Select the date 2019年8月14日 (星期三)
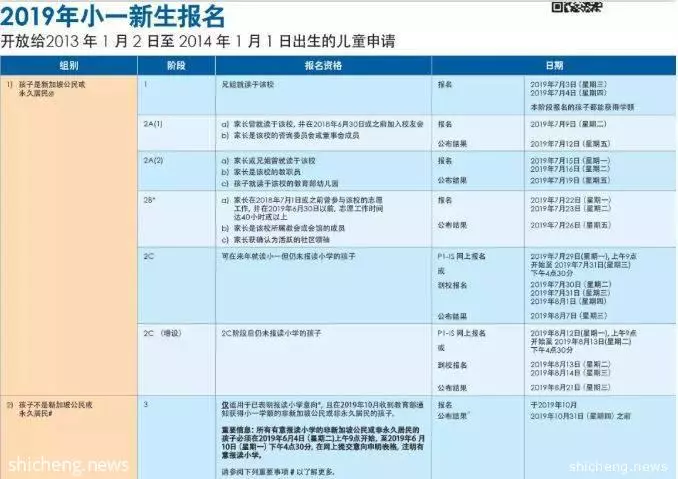Viewport: 678px width, 479px height. tap(570, 373)
